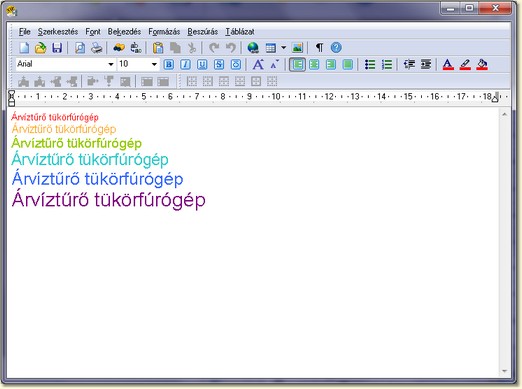Toggle bold formatting
Image resolution: width=522 pixels, height=389 pixels.
point(169,64)
